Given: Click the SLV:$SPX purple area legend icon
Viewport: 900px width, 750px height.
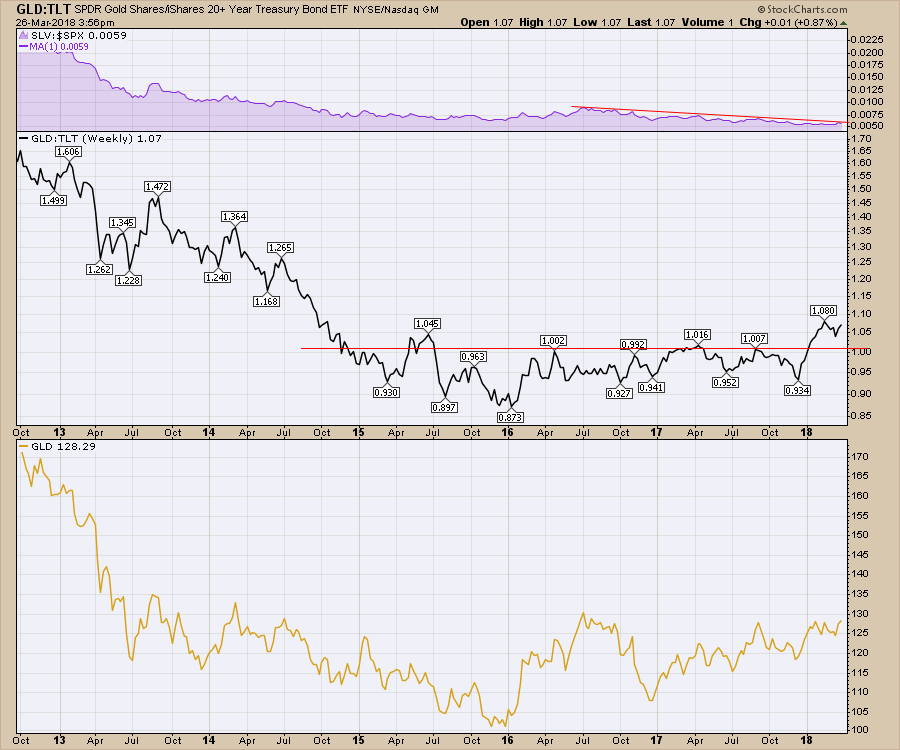Looking at the screenshot, I should point(24,35).
